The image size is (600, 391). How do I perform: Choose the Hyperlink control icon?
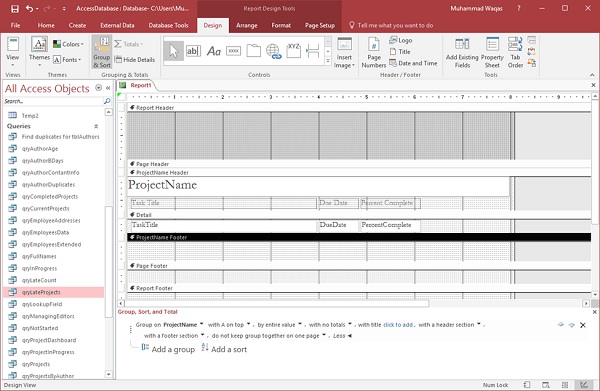click(273, 51)
